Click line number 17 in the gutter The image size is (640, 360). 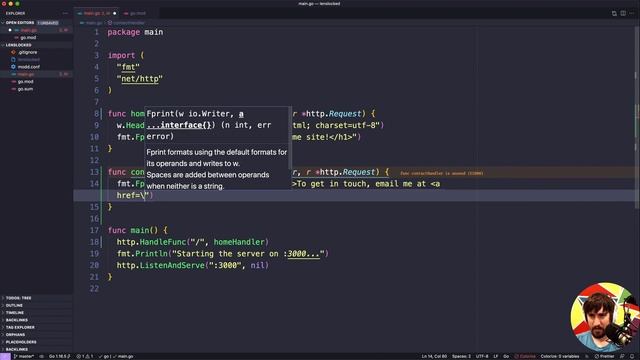coord(94,230)
